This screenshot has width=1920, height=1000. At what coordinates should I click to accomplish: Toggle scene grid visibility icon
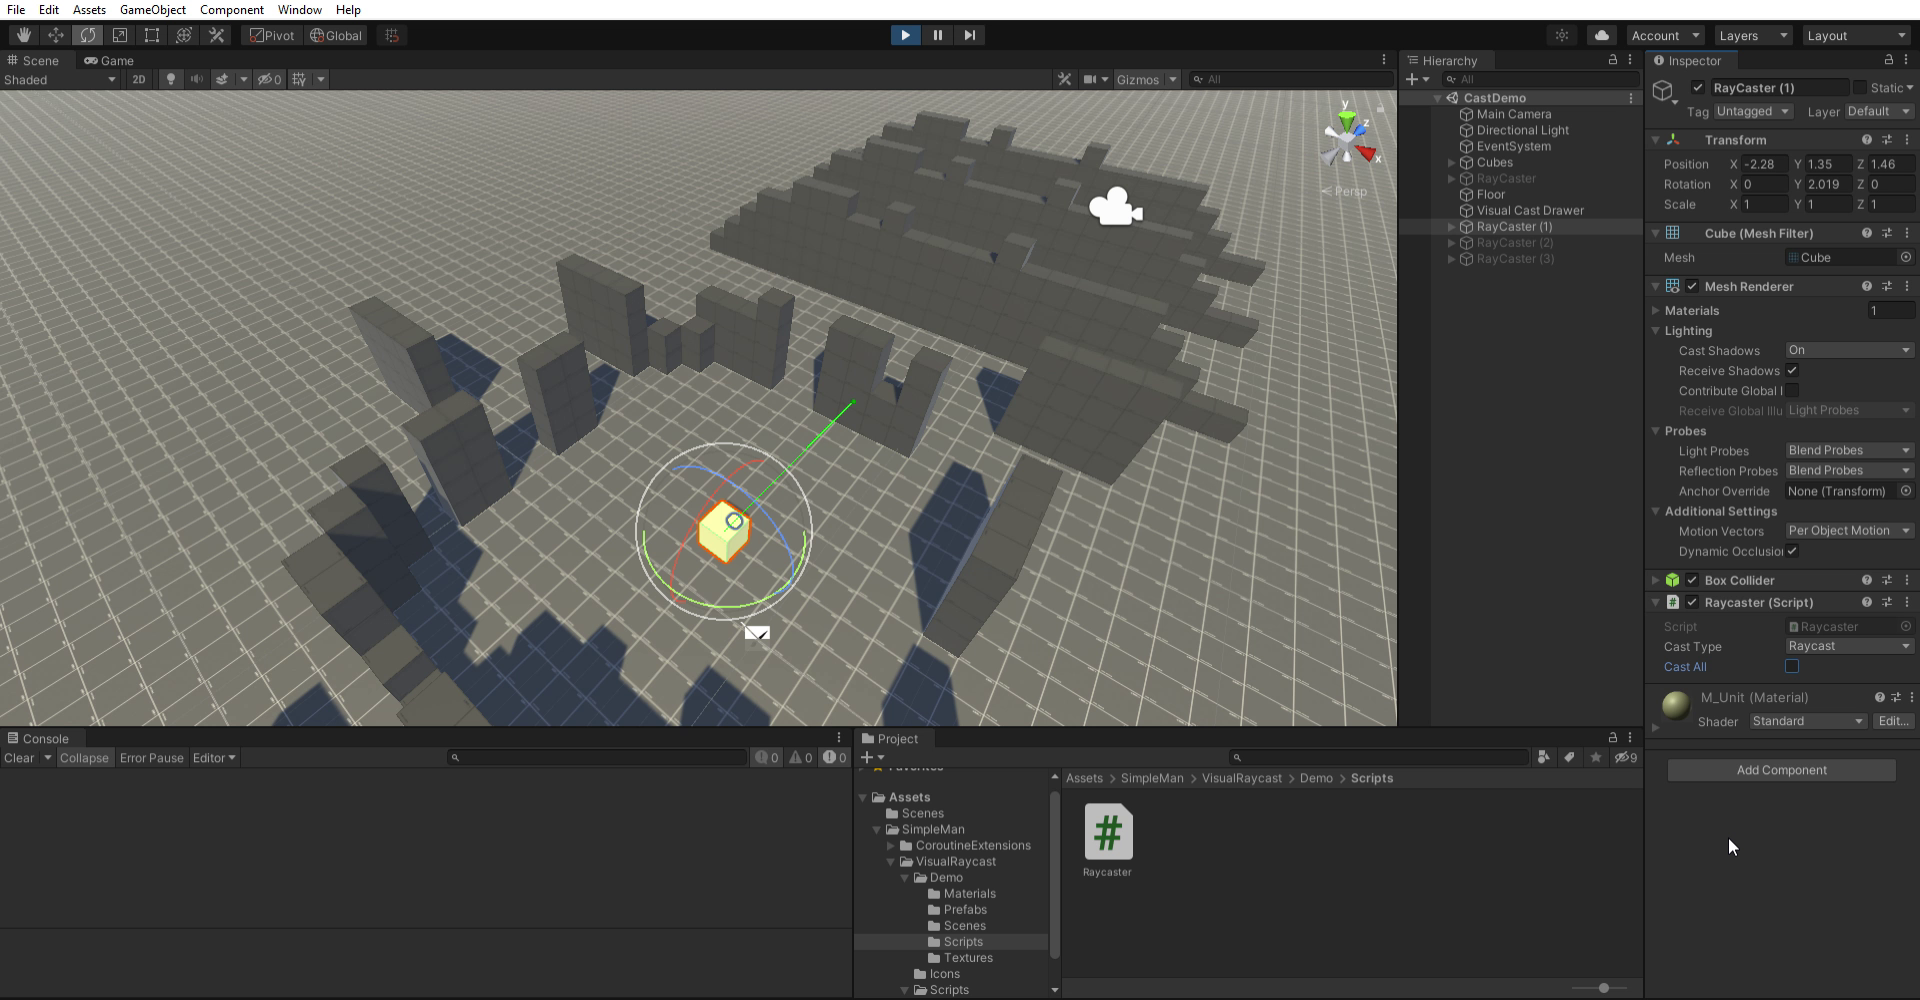[x=299, y=79]
